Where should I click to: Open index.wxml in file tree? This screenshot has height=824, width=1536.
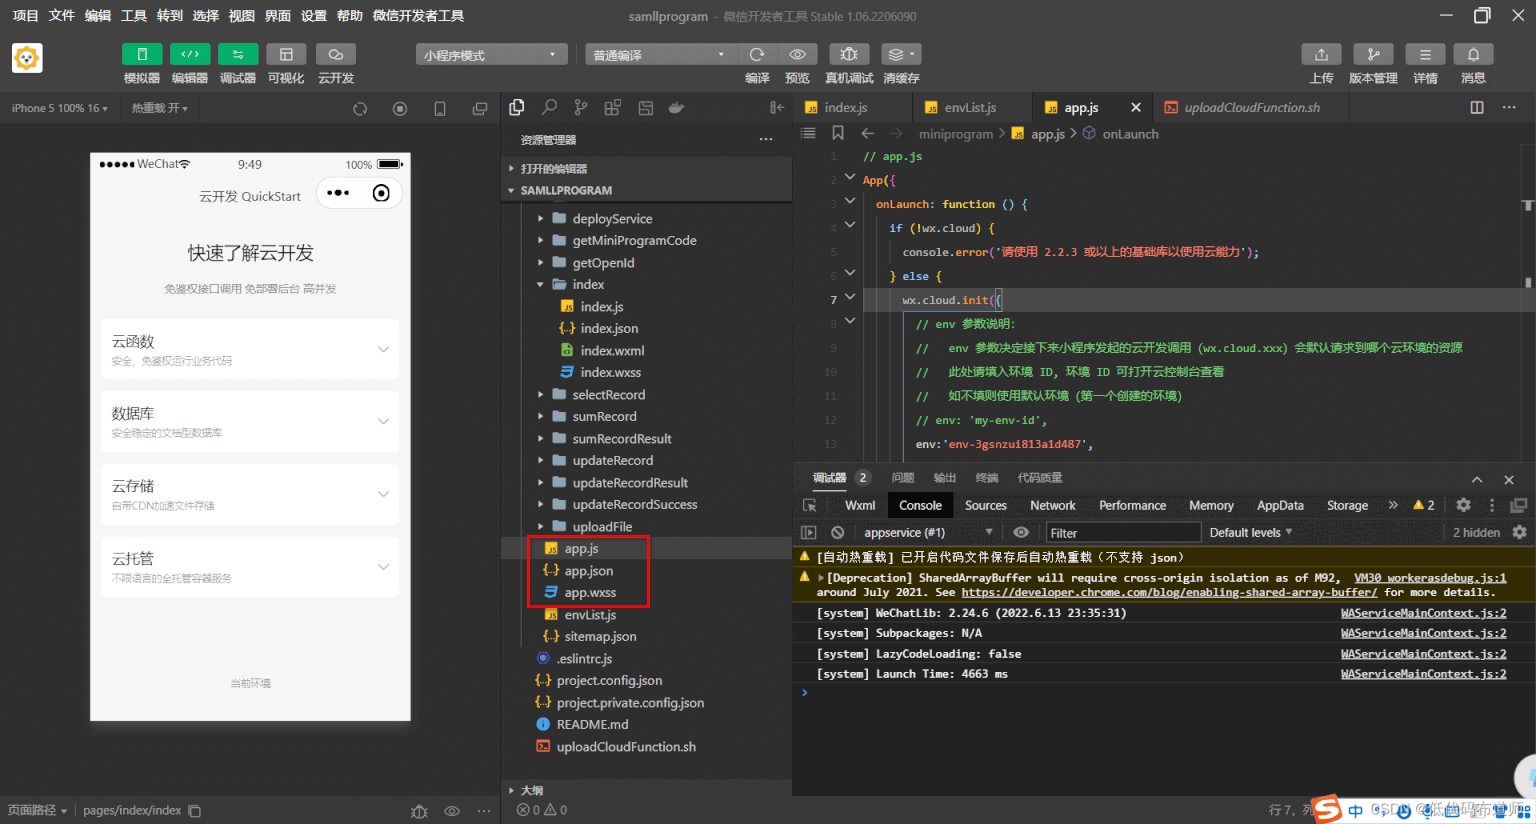[612, 350]
